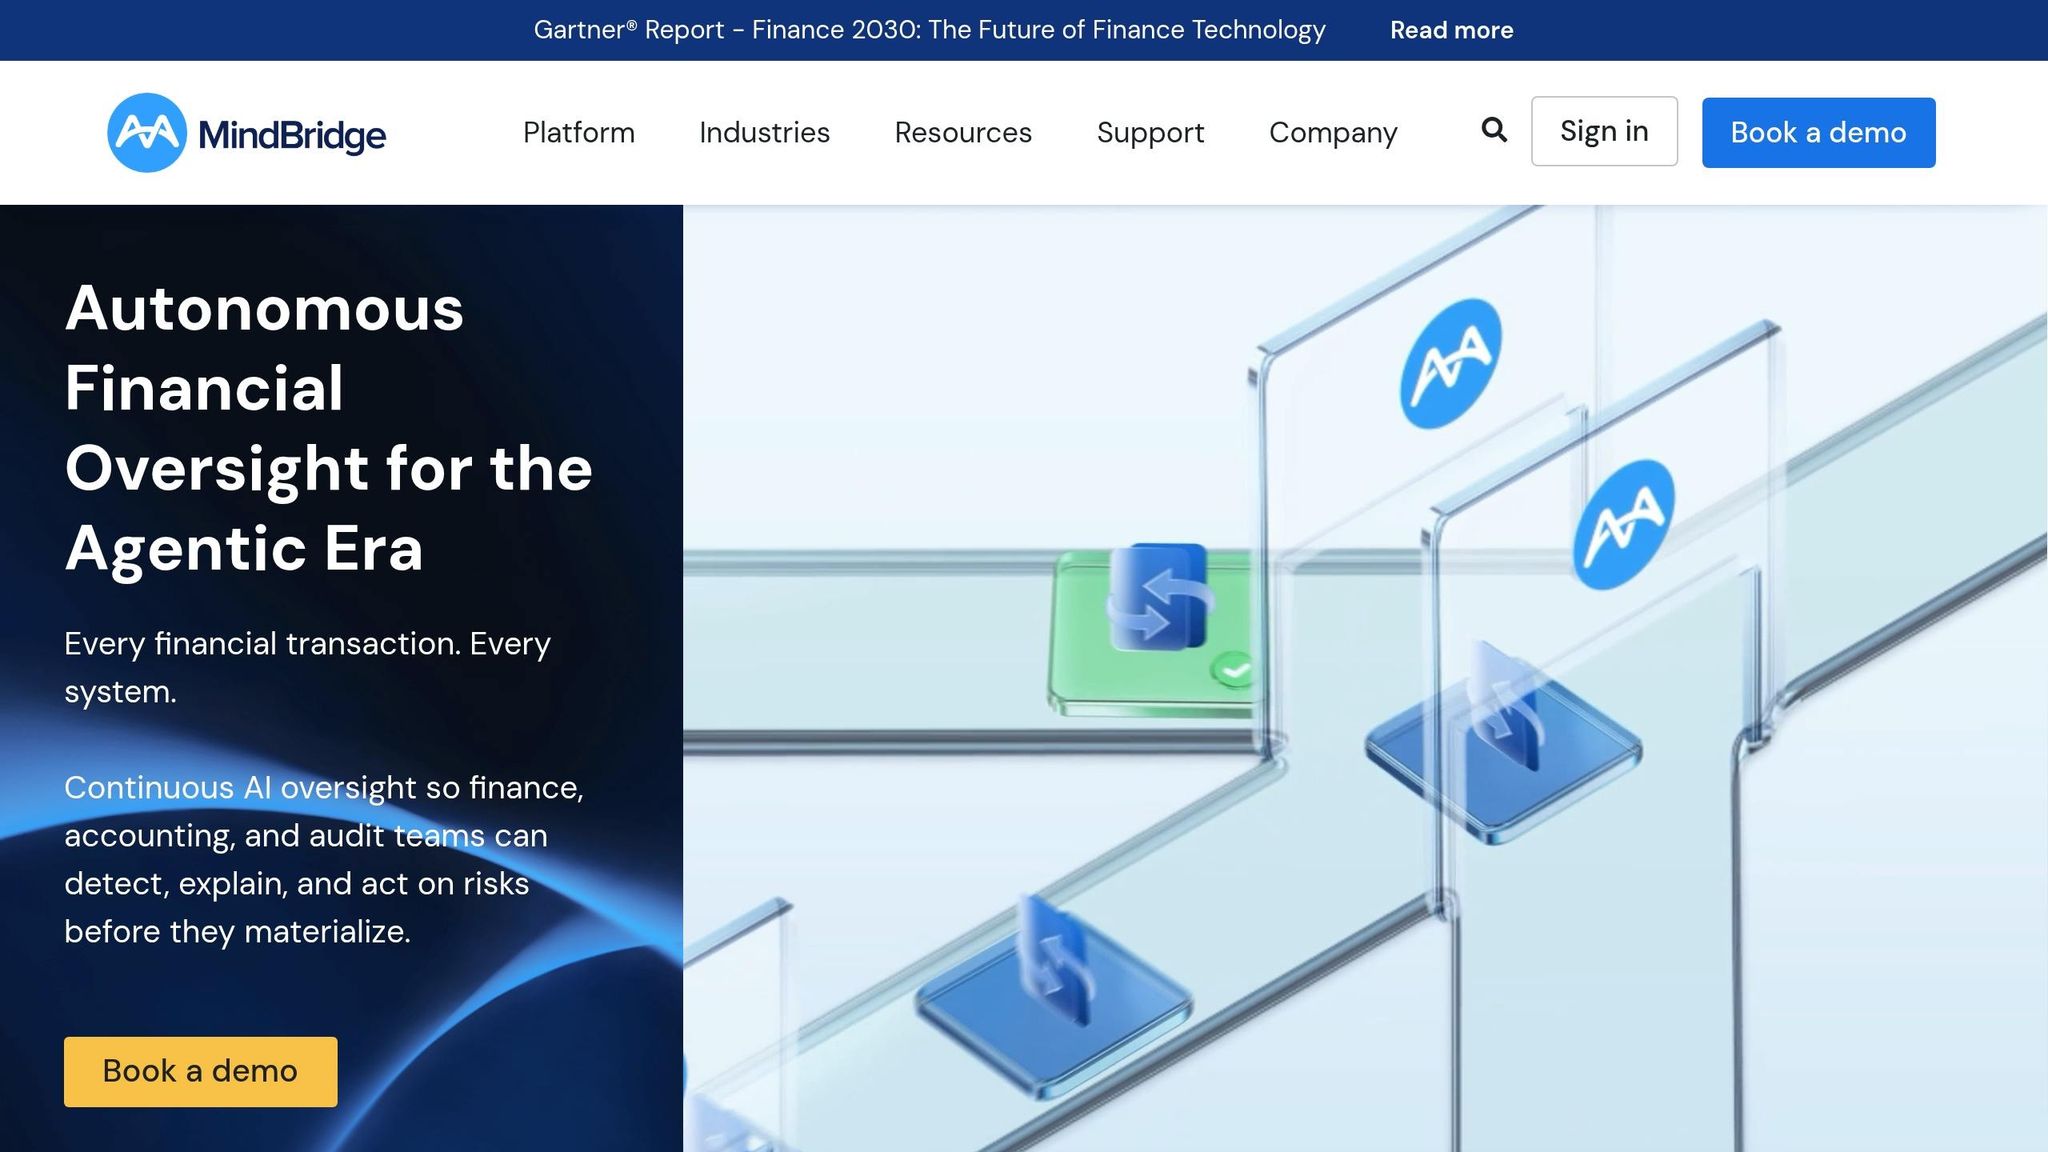Open the Resources menu
Screen dimensions: 2048x1152
click(963, 133)
